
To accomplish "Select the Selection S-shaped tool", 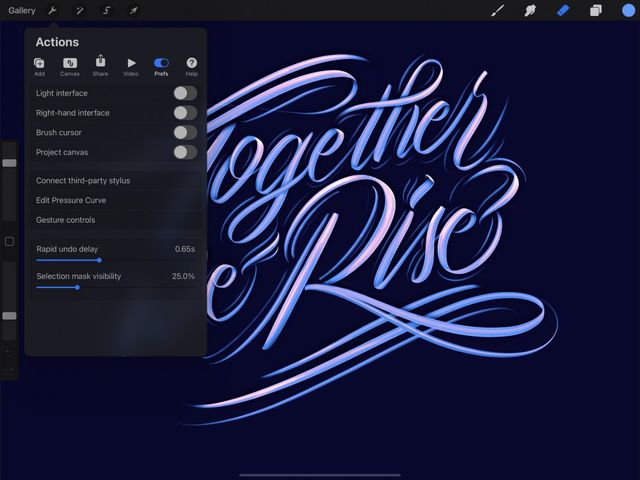I will tap(106, 11).
